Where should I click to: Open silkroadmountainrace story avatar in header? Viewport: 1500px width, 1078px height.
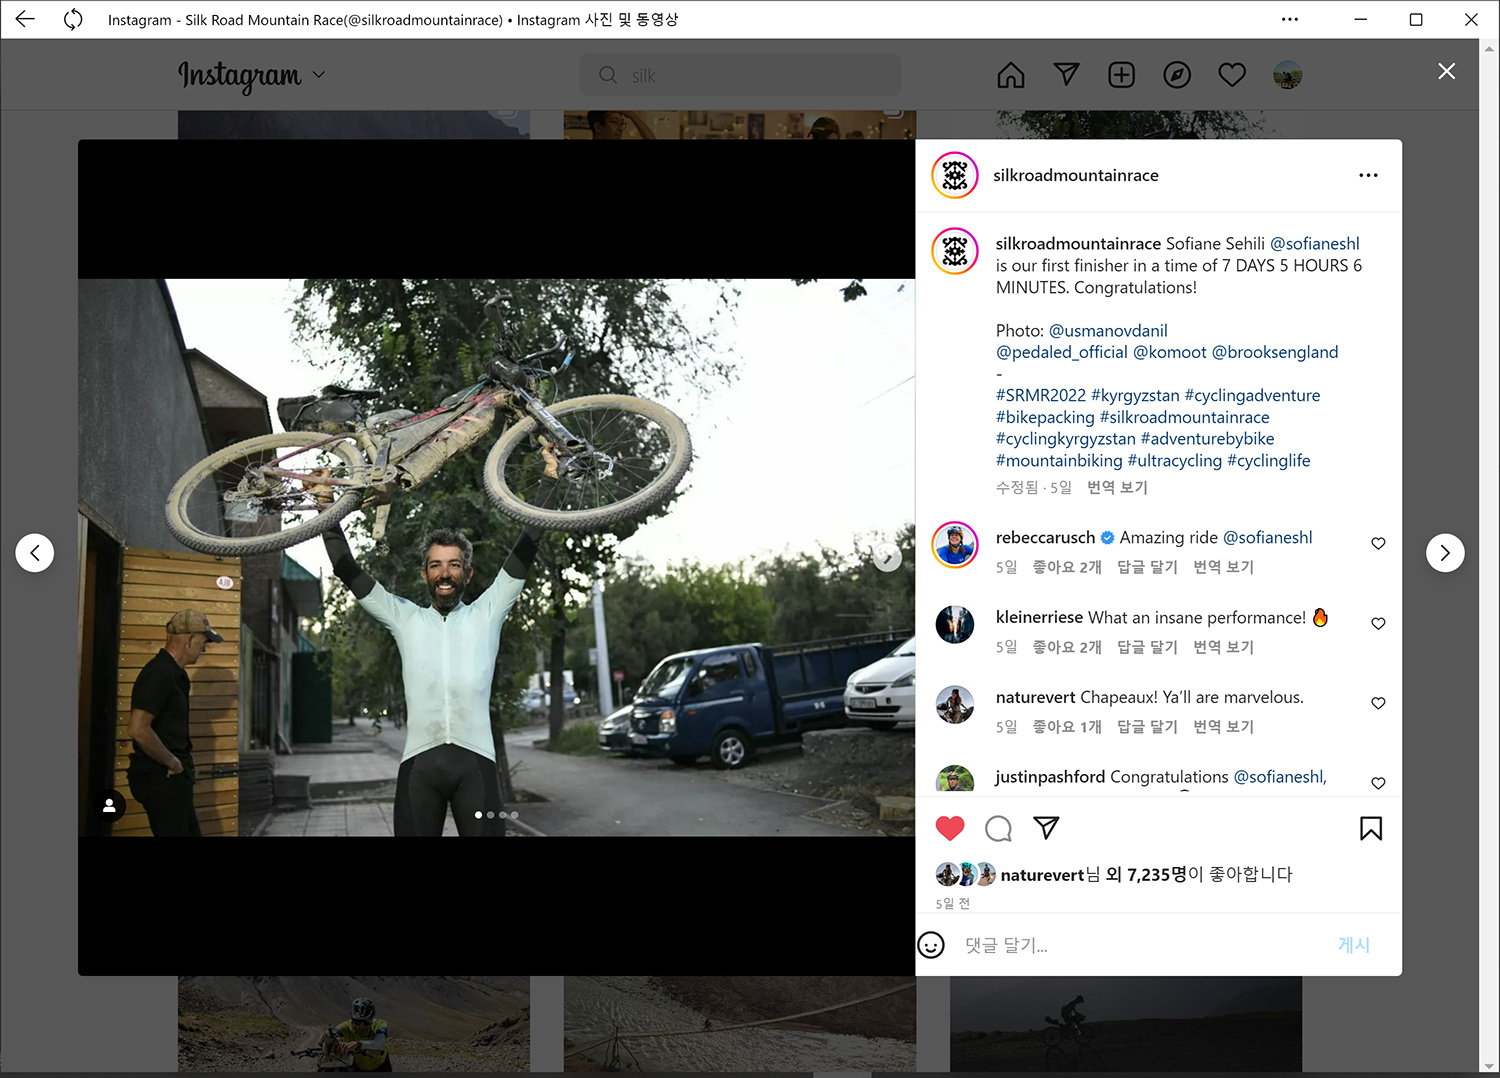pos(955,175)
